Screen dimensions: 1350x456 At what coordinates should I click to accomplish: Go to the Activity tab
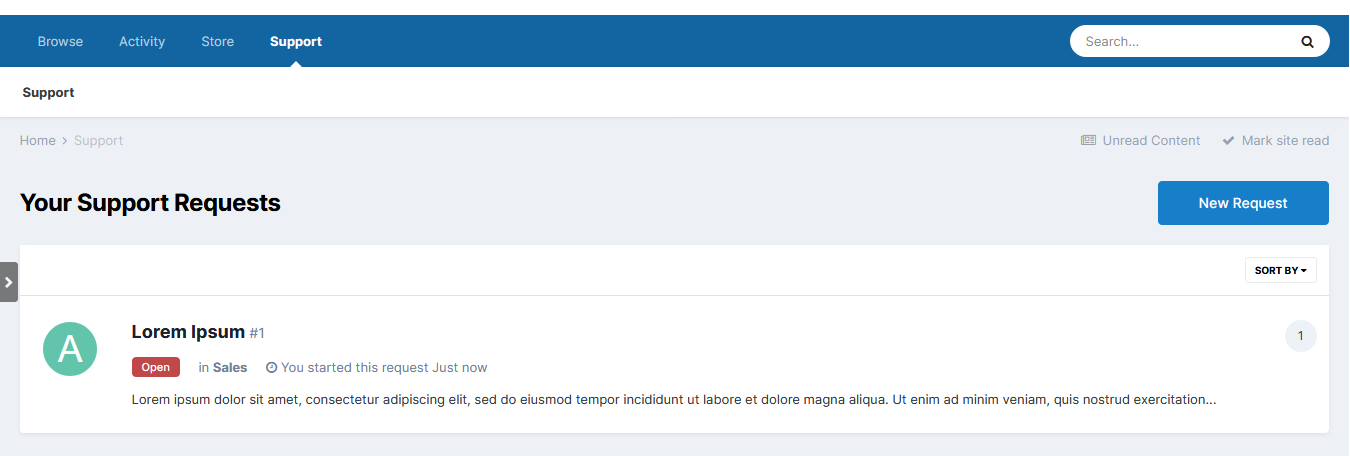[x=142, y=42]
